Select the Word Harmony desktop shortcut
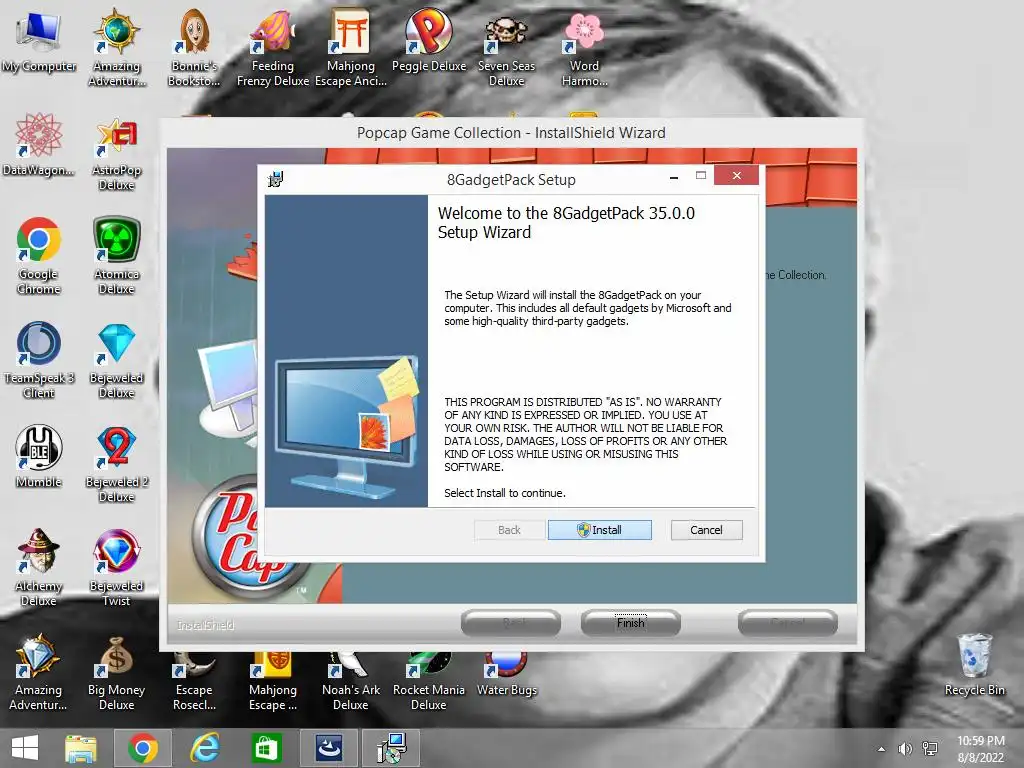Viewport: 1024px width, 768px height. (x=584, y=48)
